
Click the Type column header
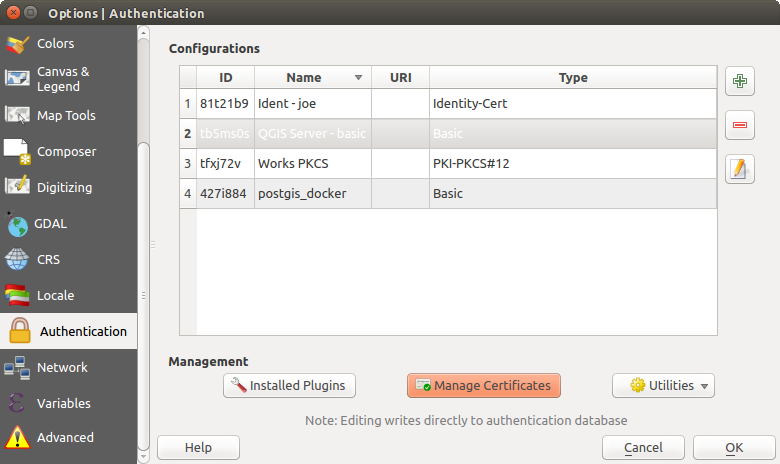(x=572, y=78)
